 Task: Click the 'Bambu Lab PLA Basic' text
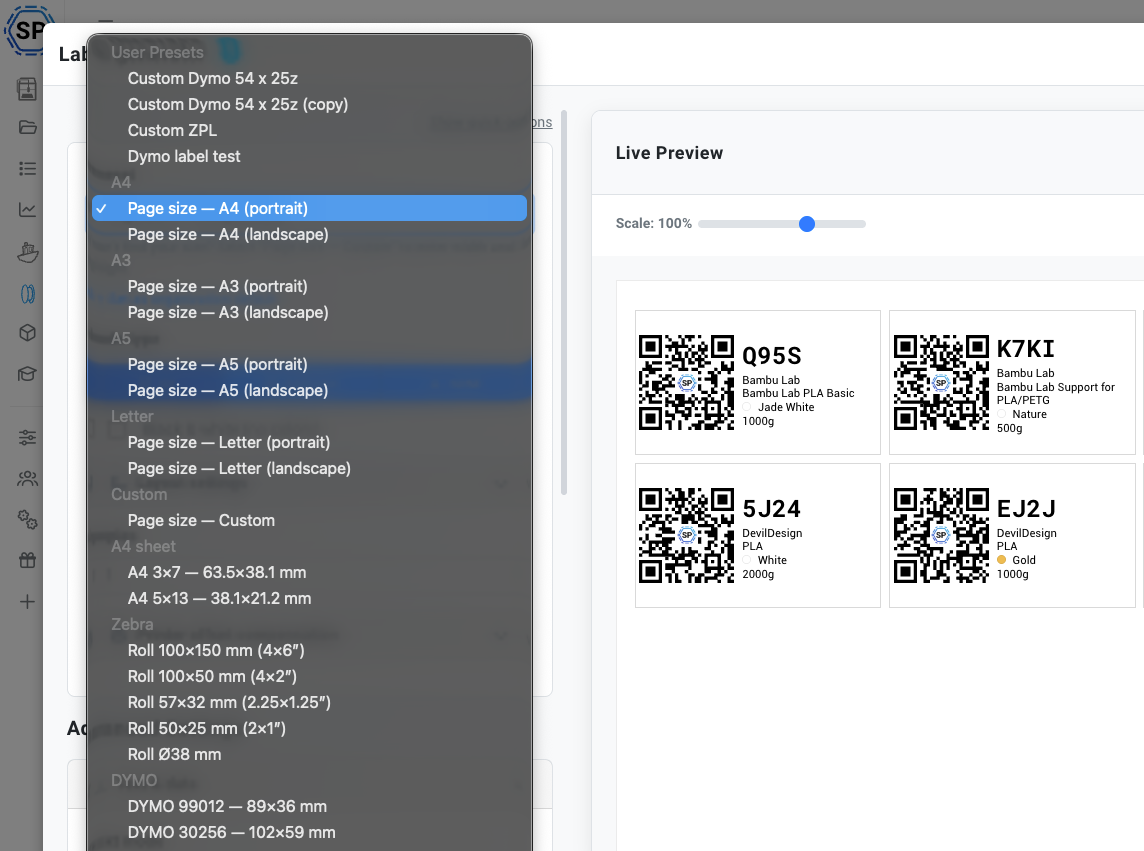point(798,393)
